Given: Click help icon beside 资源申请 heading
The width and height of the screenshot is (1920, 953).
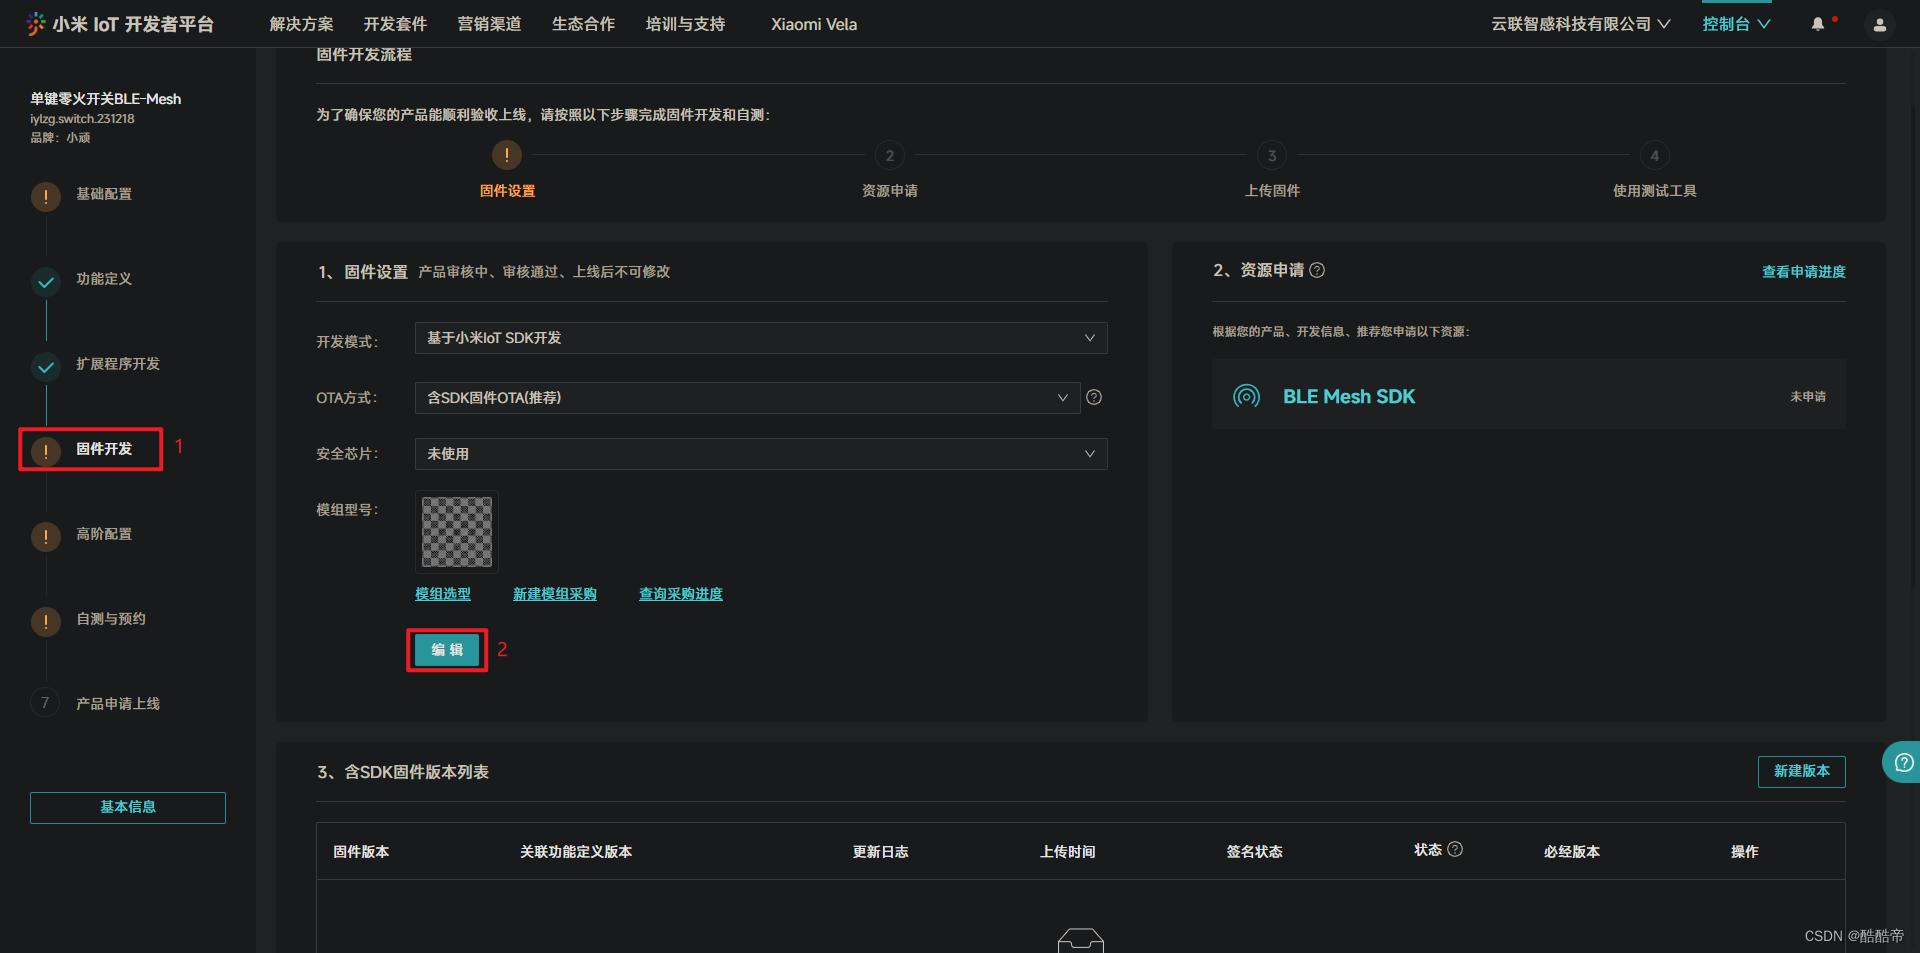Looking at the screenshot, I should tap(1317, 270).
